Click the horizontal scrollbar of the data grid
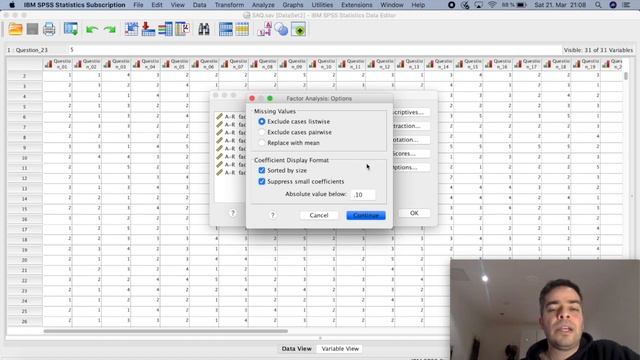Viewport: 640px width, 360px height. click(165, 331)
